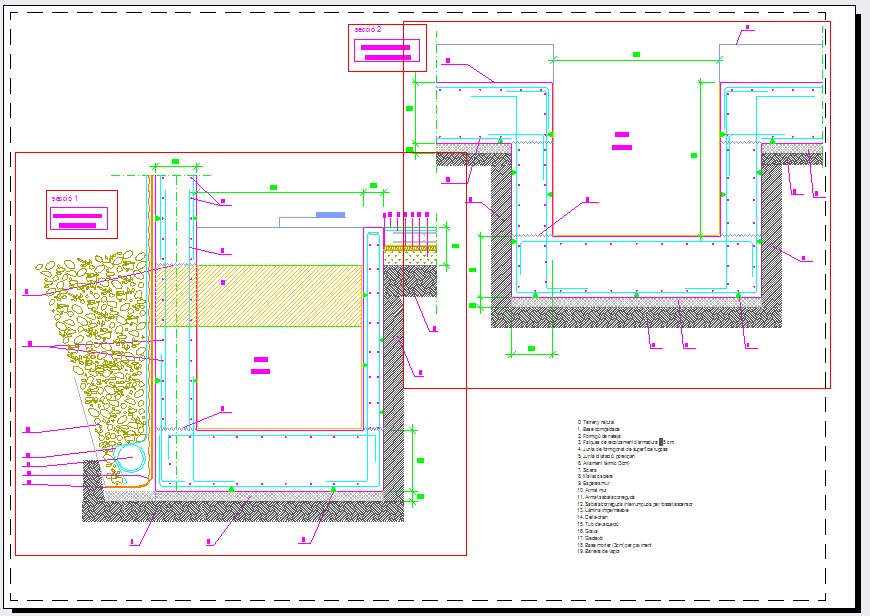The image size is (870, 616).
Task: Click legend entry "7. Solera"
Action: coord(590,469)
